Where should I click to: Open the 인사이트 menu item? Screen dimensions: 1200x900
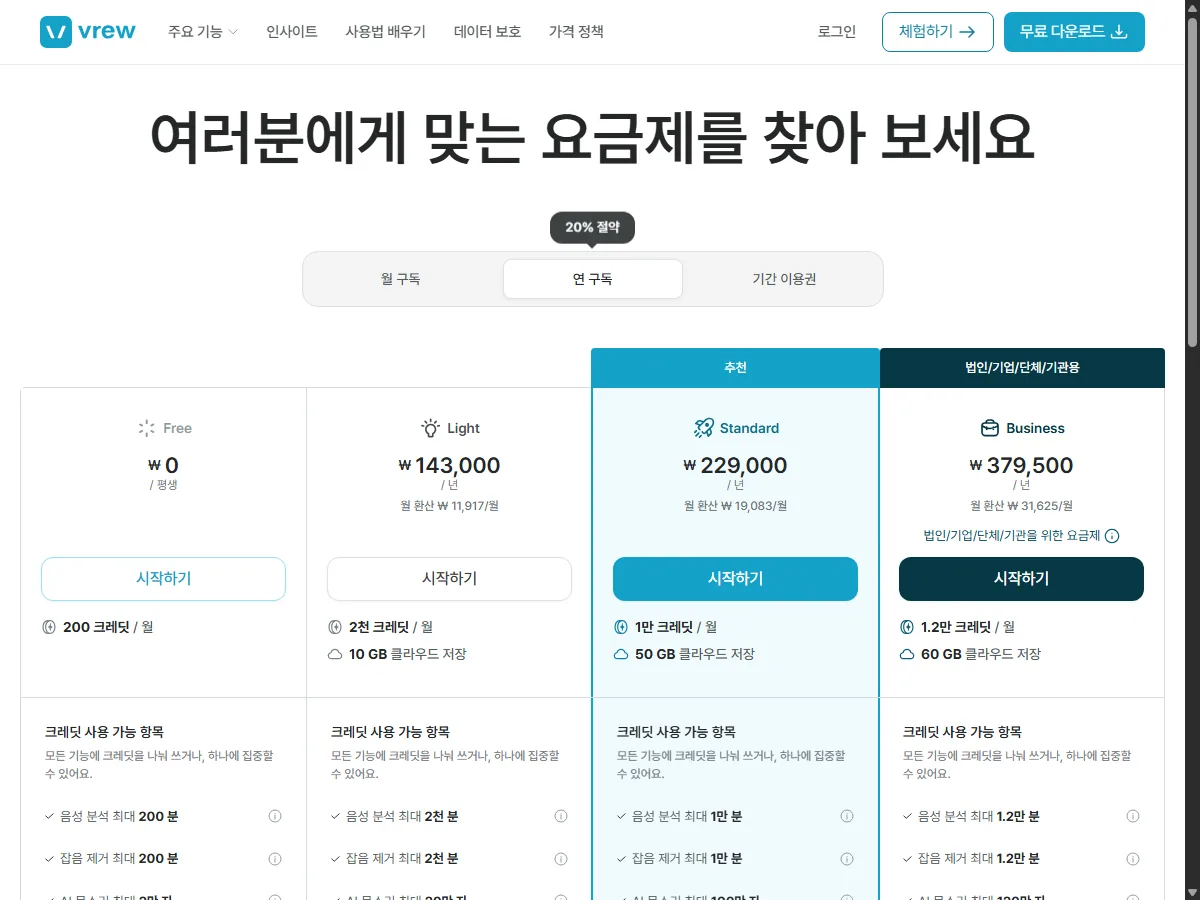(x=292, y=32)
